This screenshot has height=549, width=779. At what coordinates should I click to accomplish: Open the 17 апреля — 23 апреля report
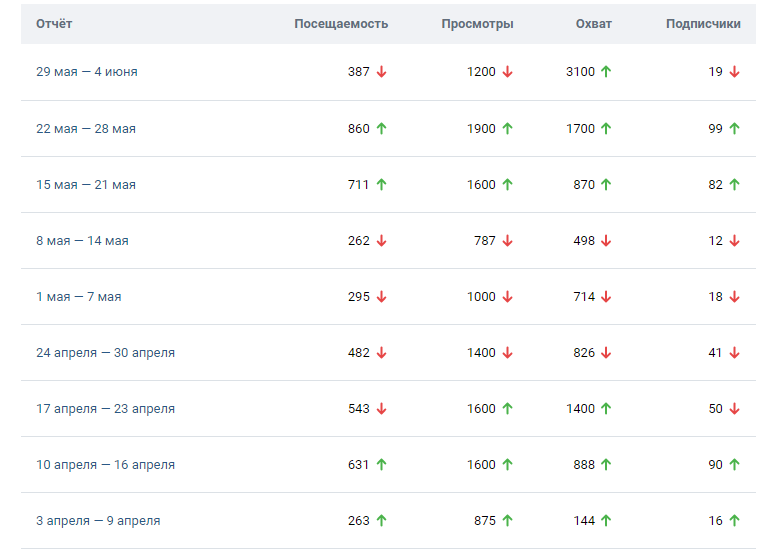105,409
